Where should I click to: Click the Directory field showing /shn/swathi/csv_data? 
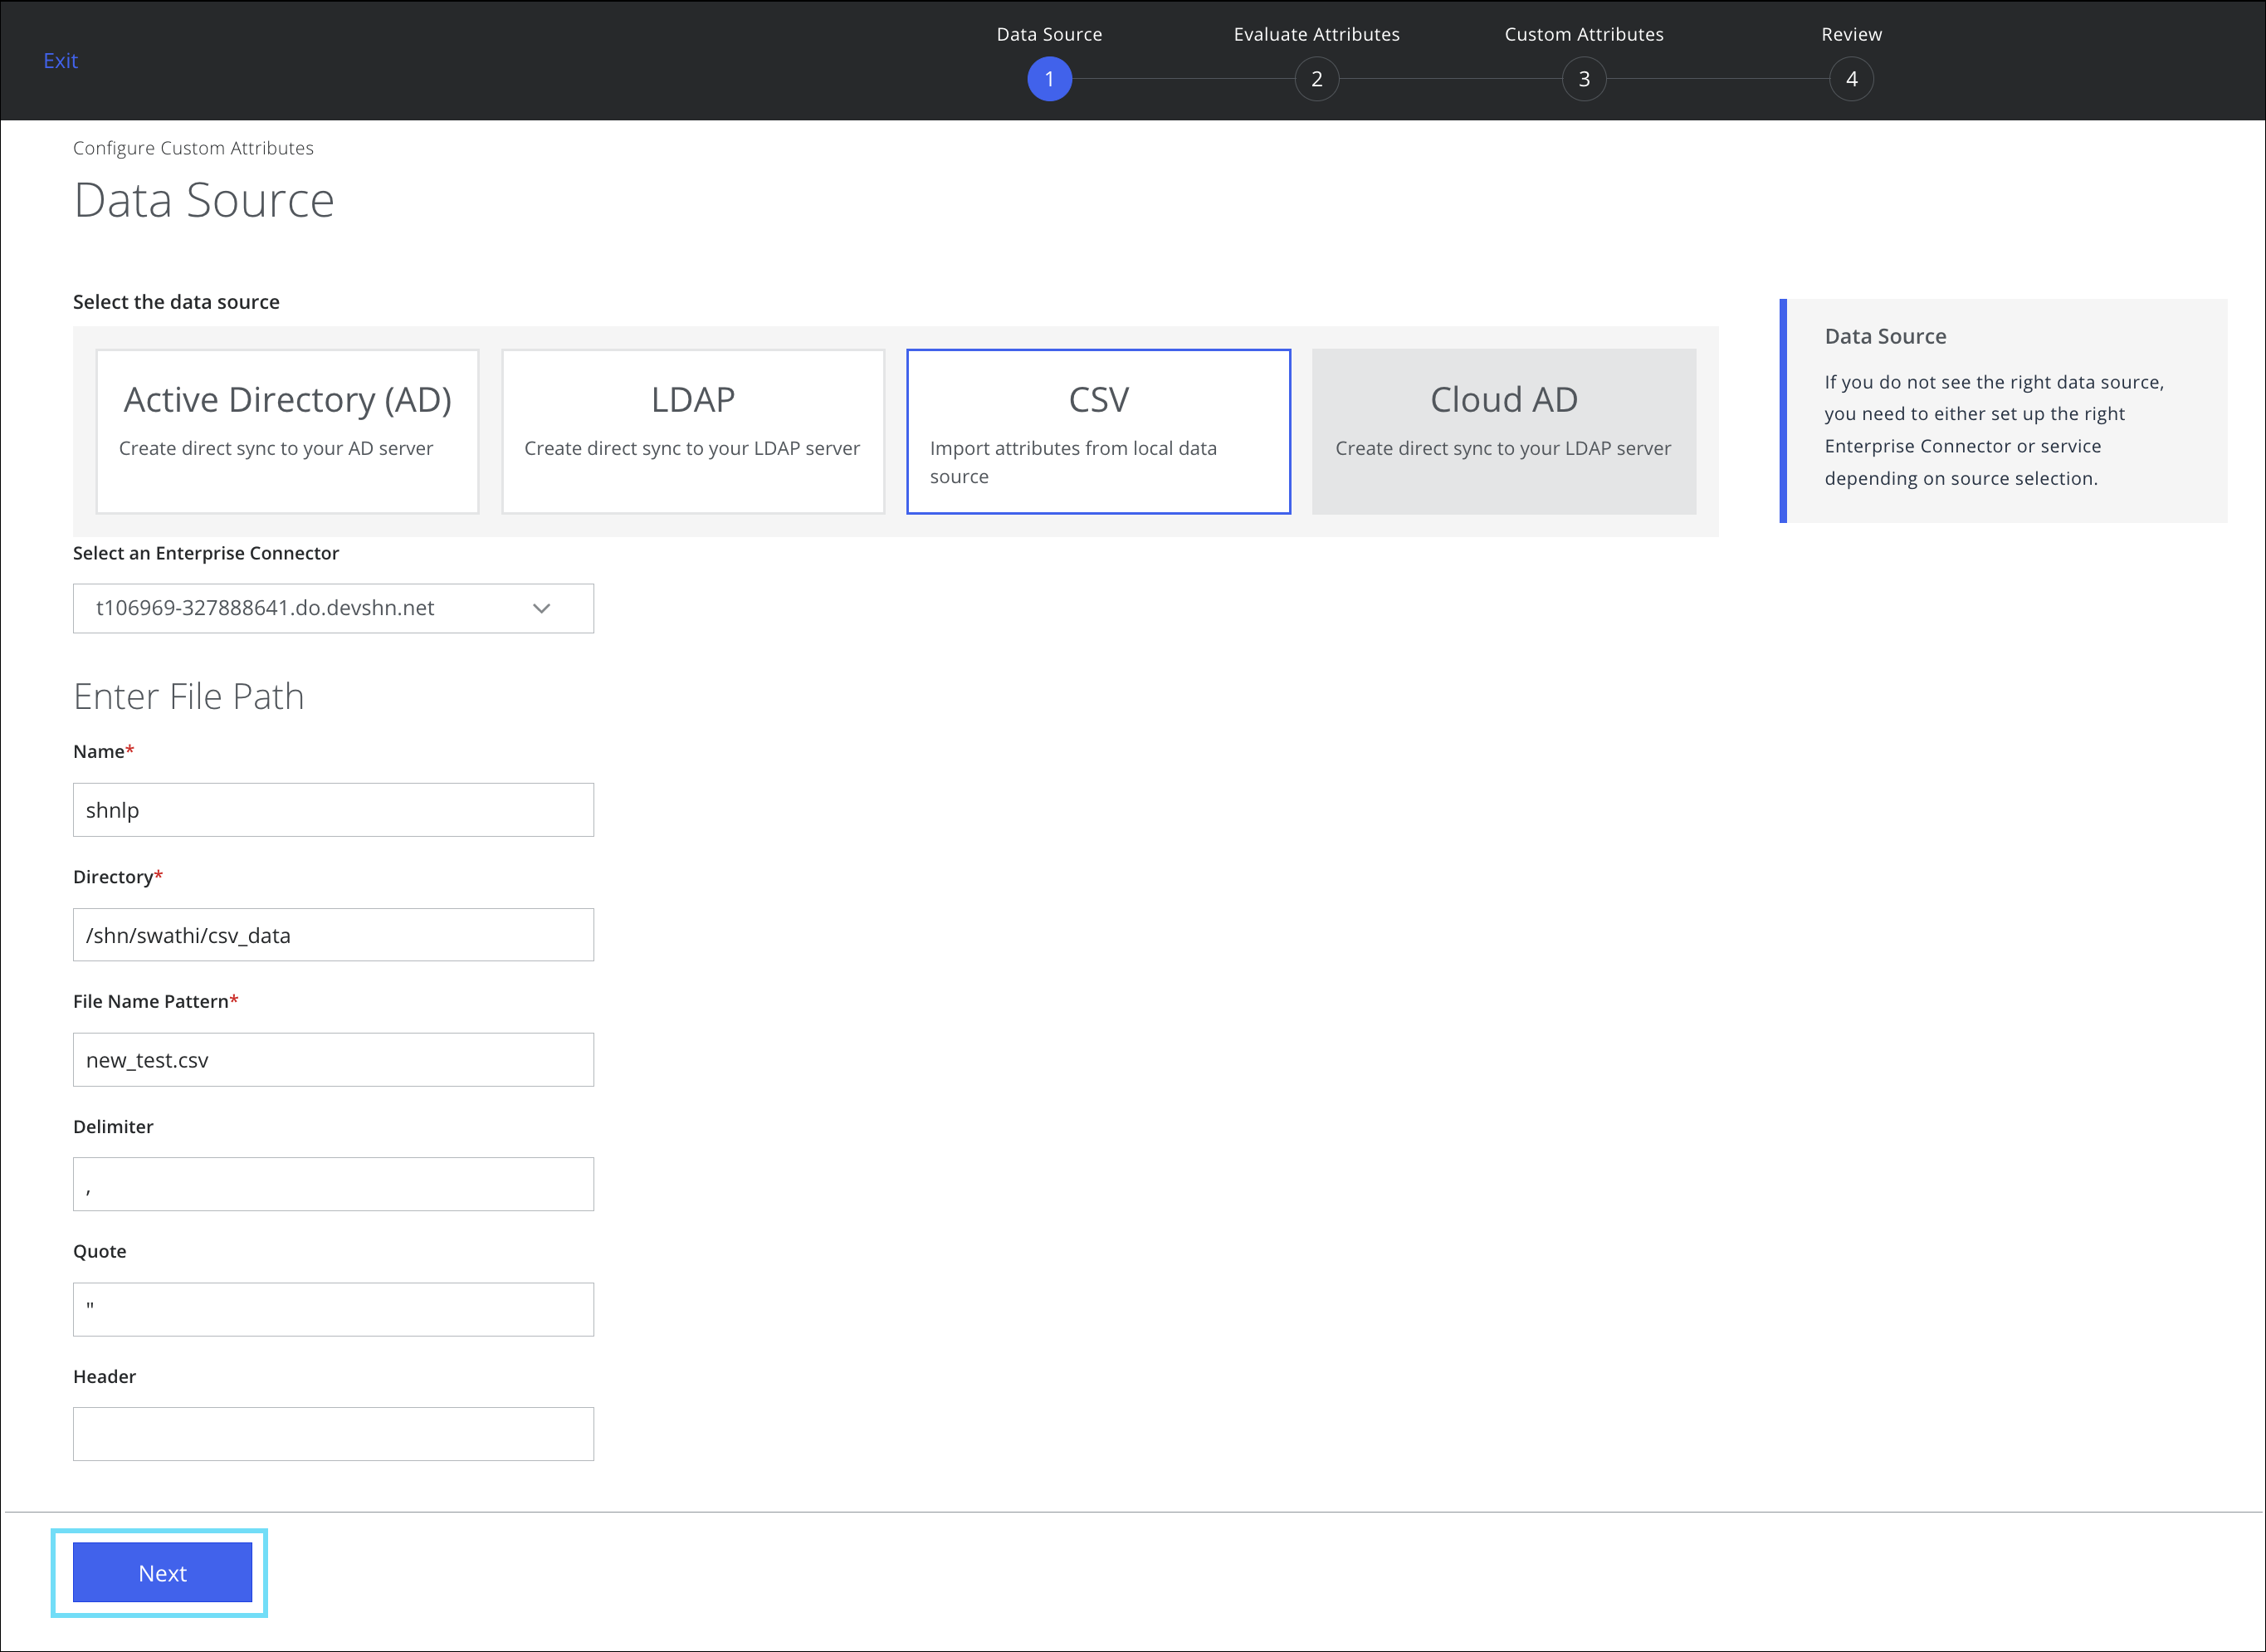click(x=333, y=934)
